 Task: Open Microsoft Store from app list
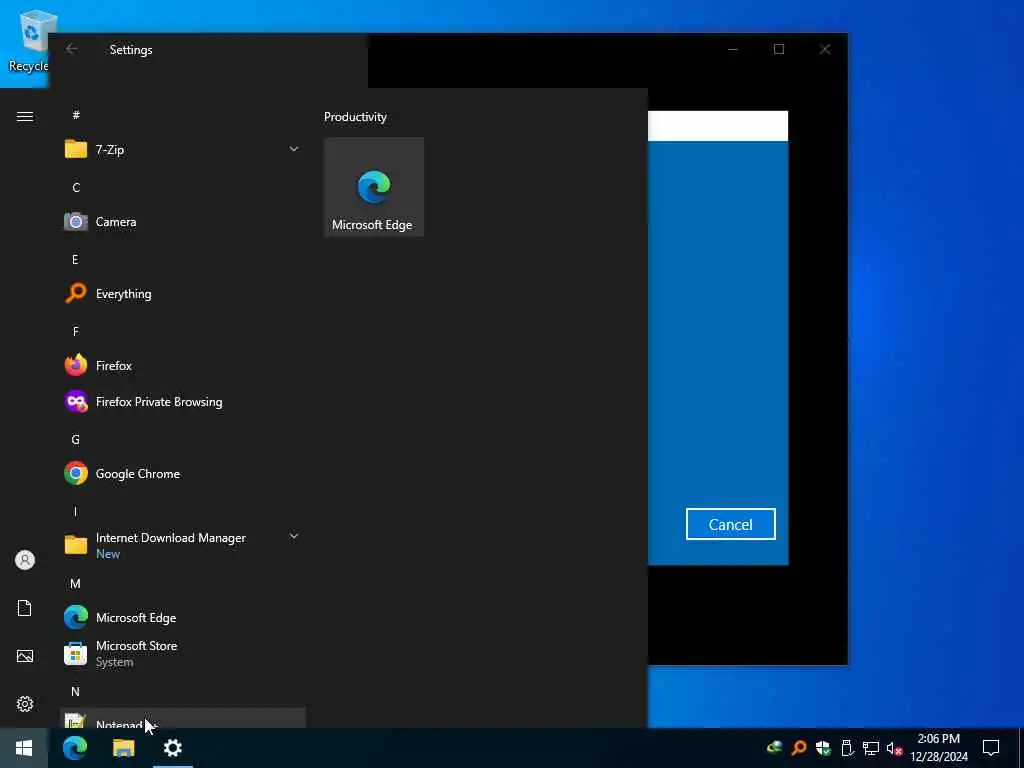[182, 653]
